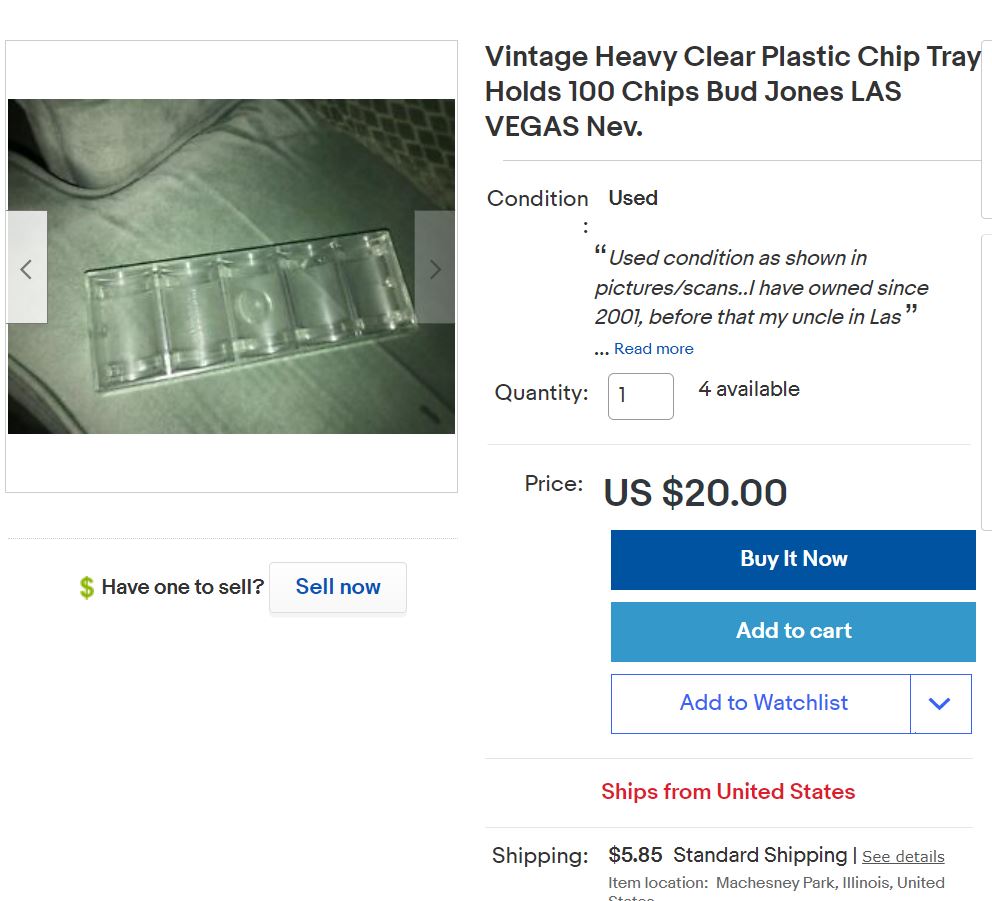
Task: Open the See details shipping link
Action: click(x=903, y=857)
